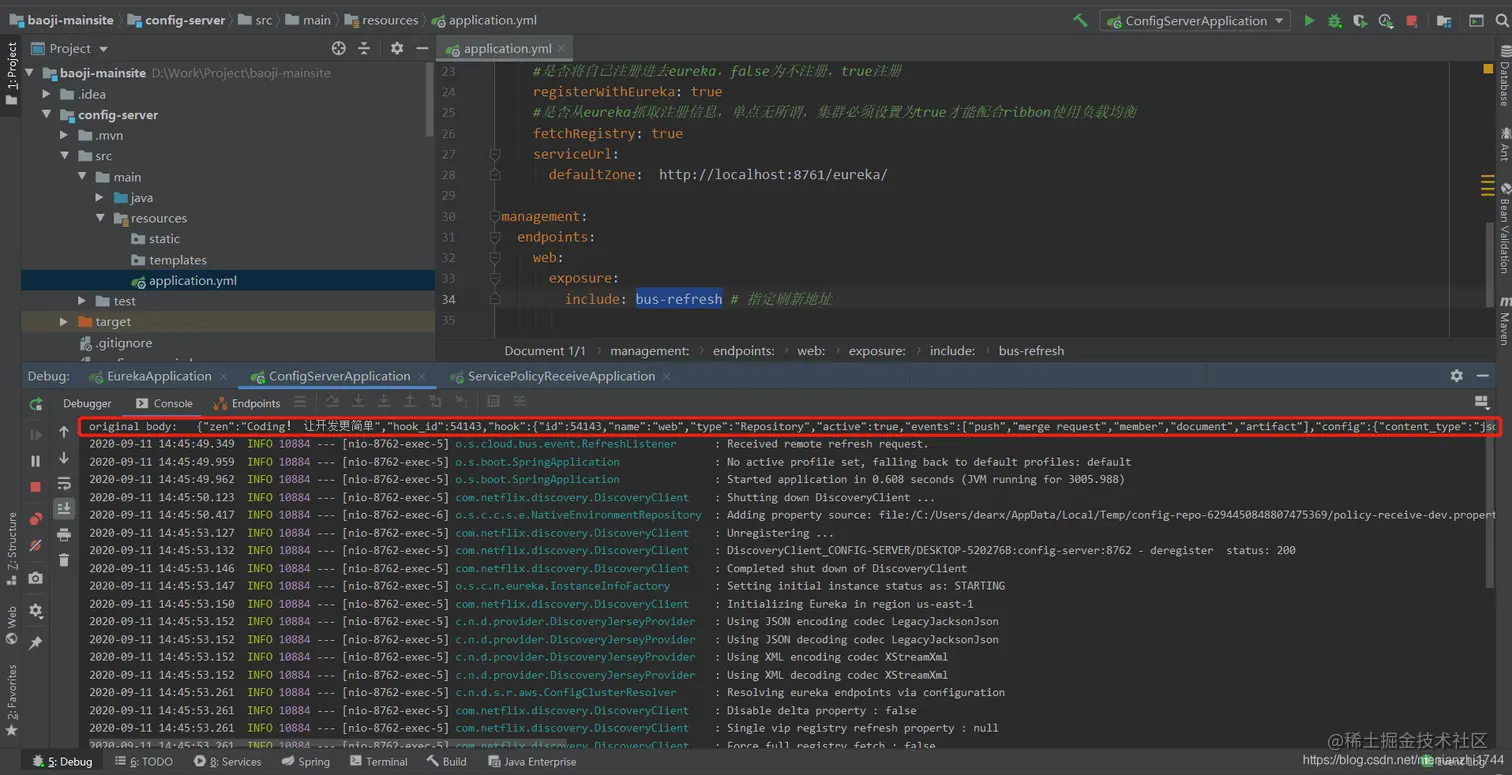Open the Endpoints tab in Debug panel

click(255, 403)
